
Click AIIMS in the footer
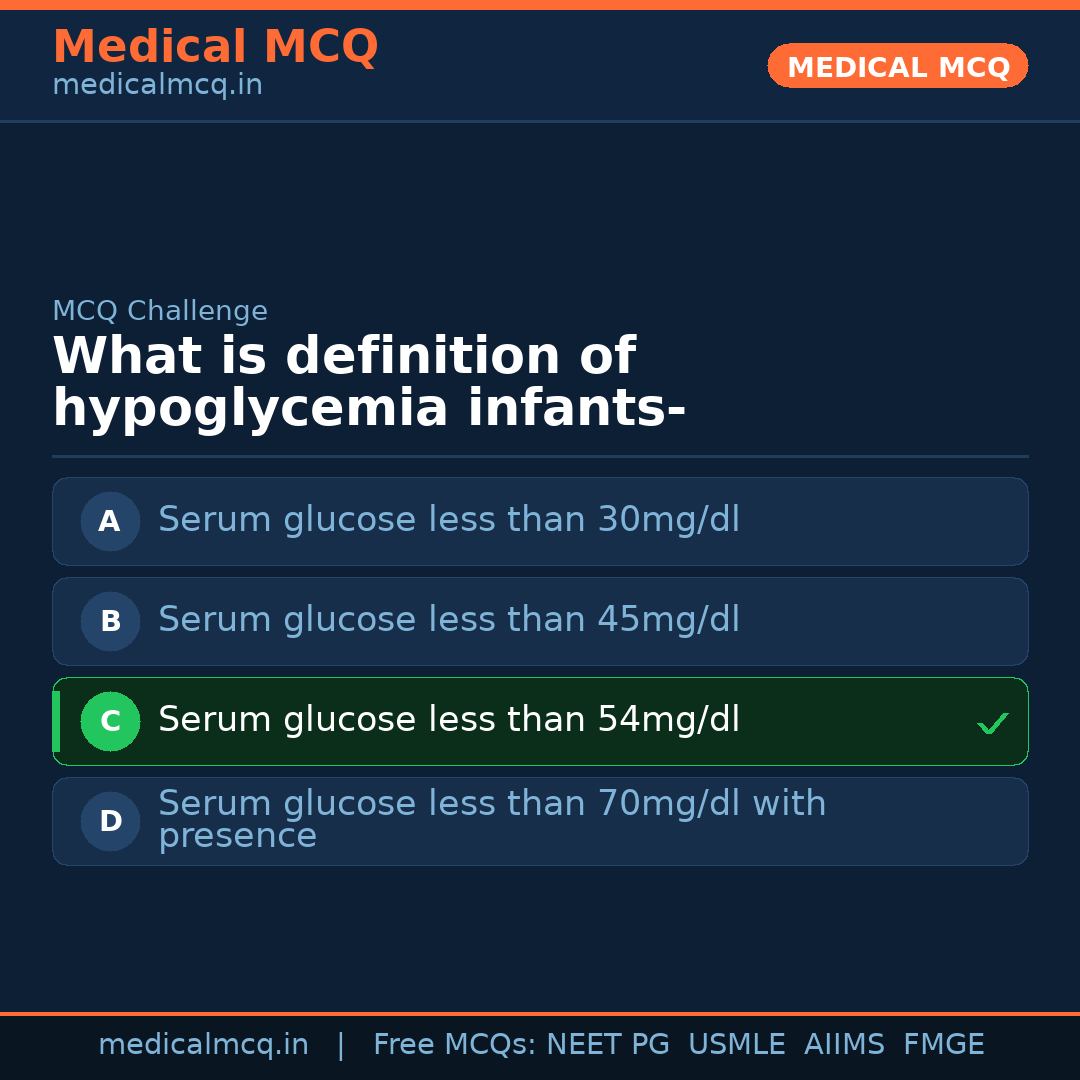pyautogui.click(x=844, y=1045)
